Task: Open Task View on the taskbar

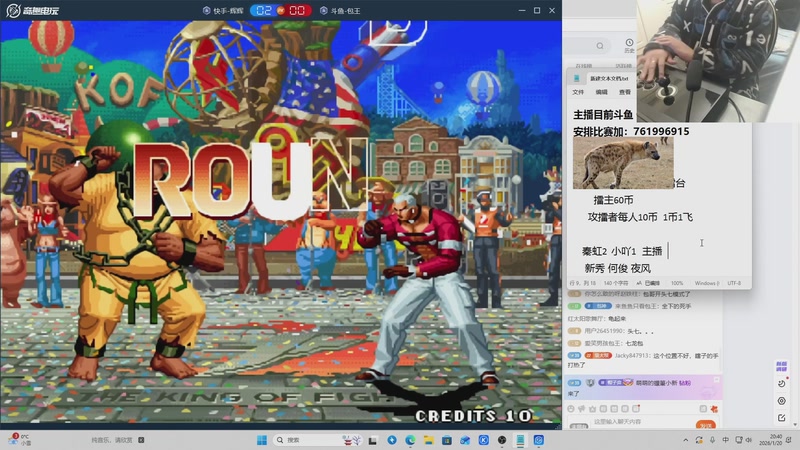Action: coord(373,440)
